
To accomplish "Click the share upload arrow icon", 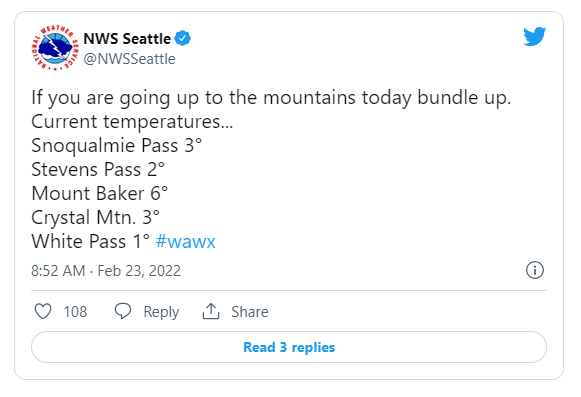I will pyautogui.click(x=211, y=311).
